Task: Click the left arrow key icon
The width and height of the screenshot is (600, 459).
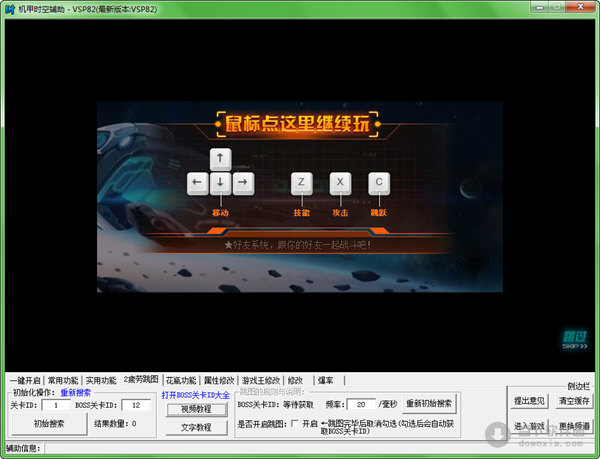Action: [197, 183]
